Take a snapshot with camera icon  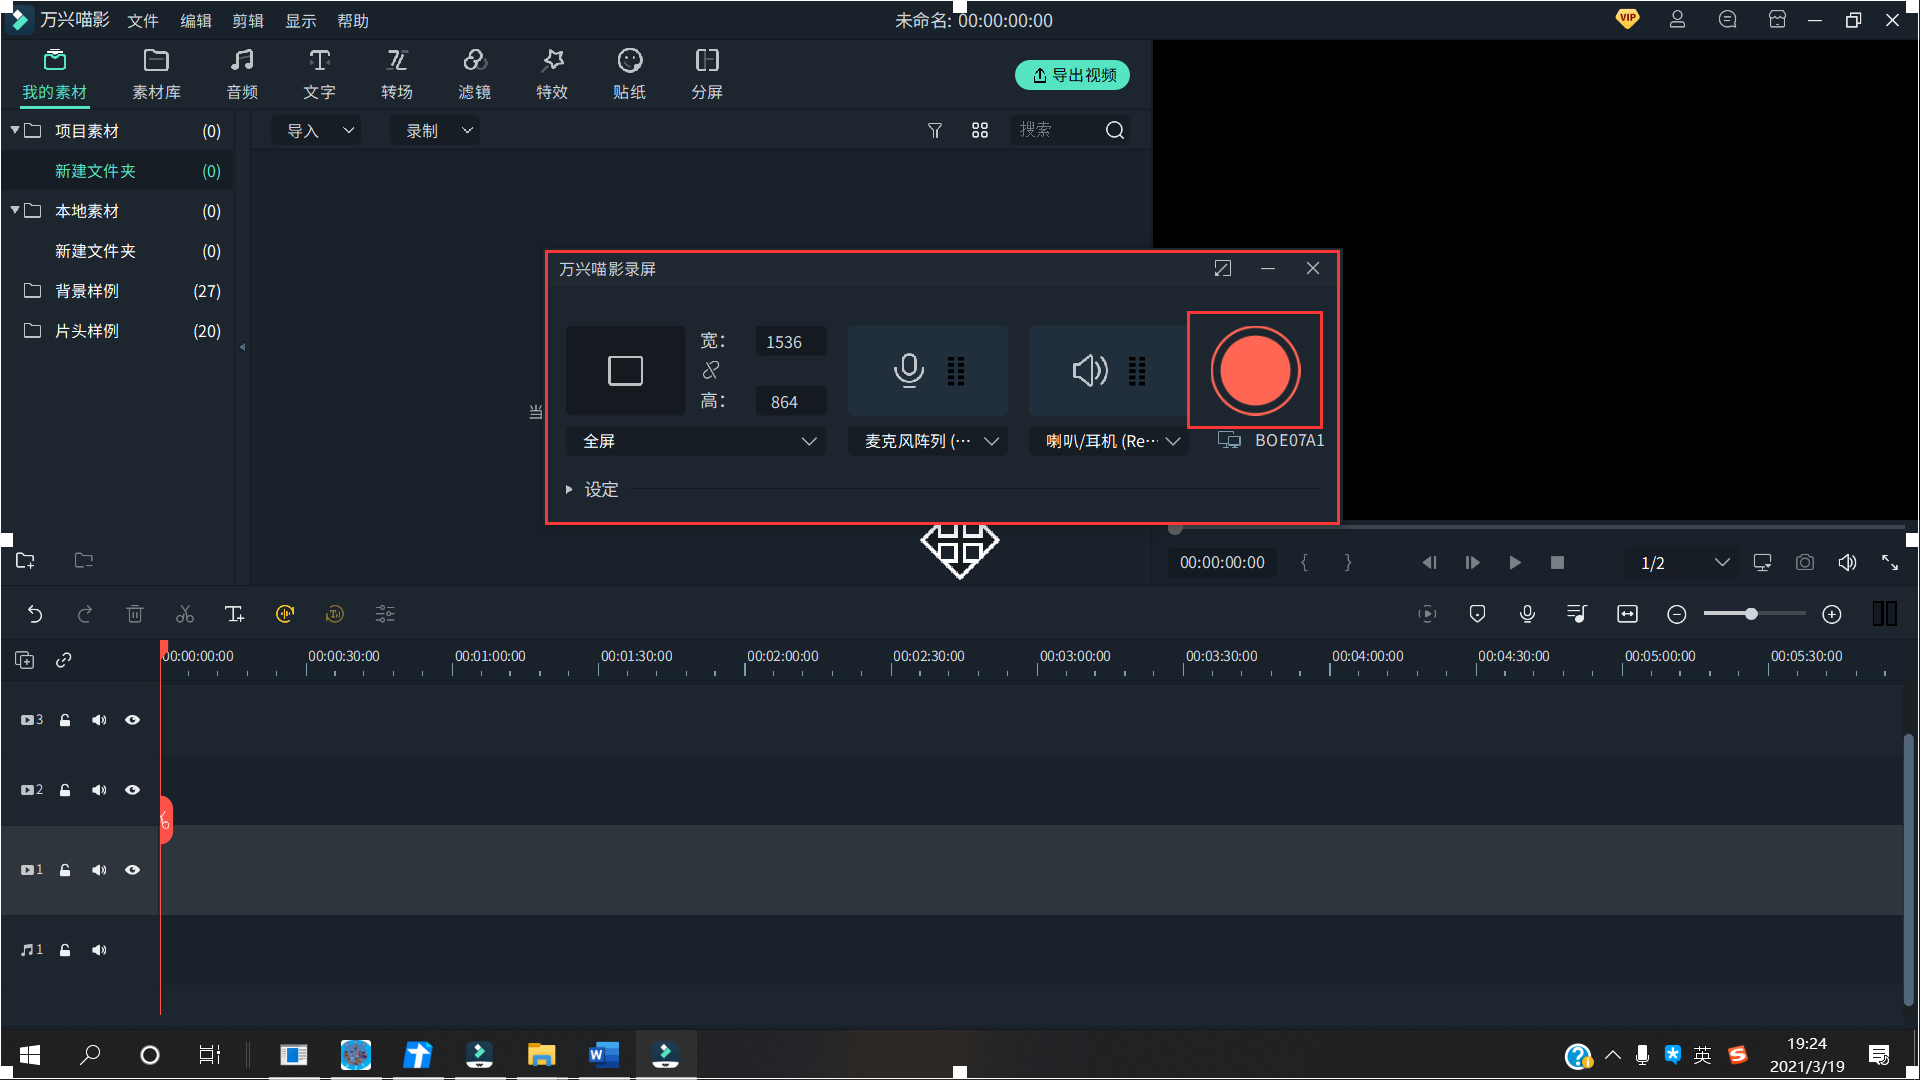1804,562
